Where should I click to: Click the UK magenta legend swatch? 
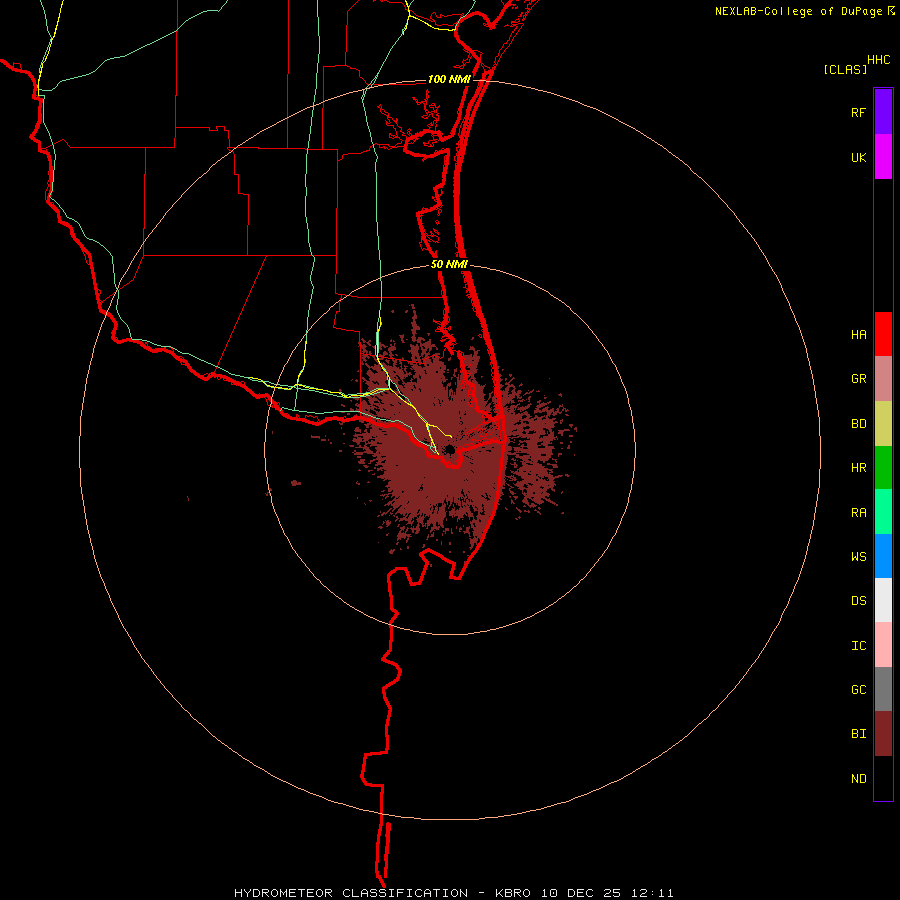883,157
